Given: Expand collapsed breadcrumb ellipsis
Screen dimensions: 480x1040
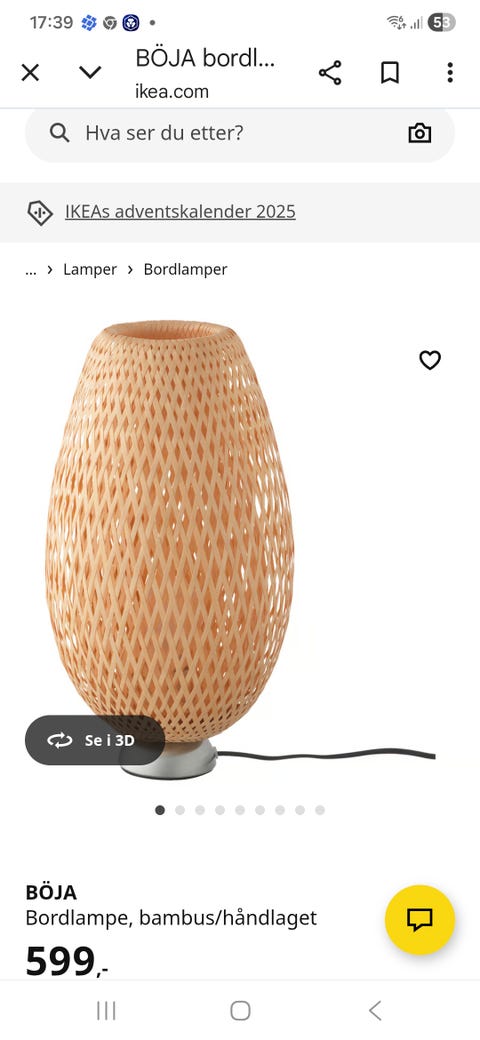Looking at the screenshot, I should point(30,269).
